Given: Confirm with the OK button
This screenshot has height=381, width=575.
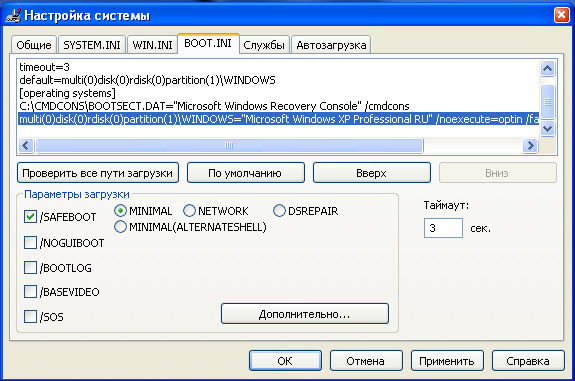Looking at the screenshot, I should 285,361.
